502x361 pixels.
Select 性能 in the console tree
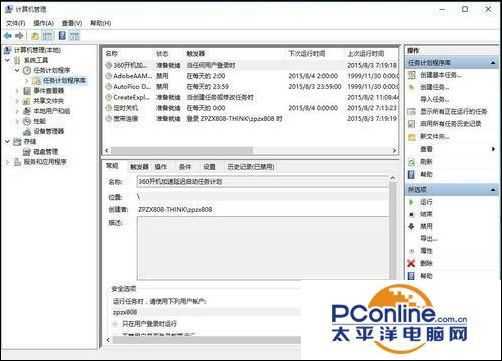click(39, 121)
